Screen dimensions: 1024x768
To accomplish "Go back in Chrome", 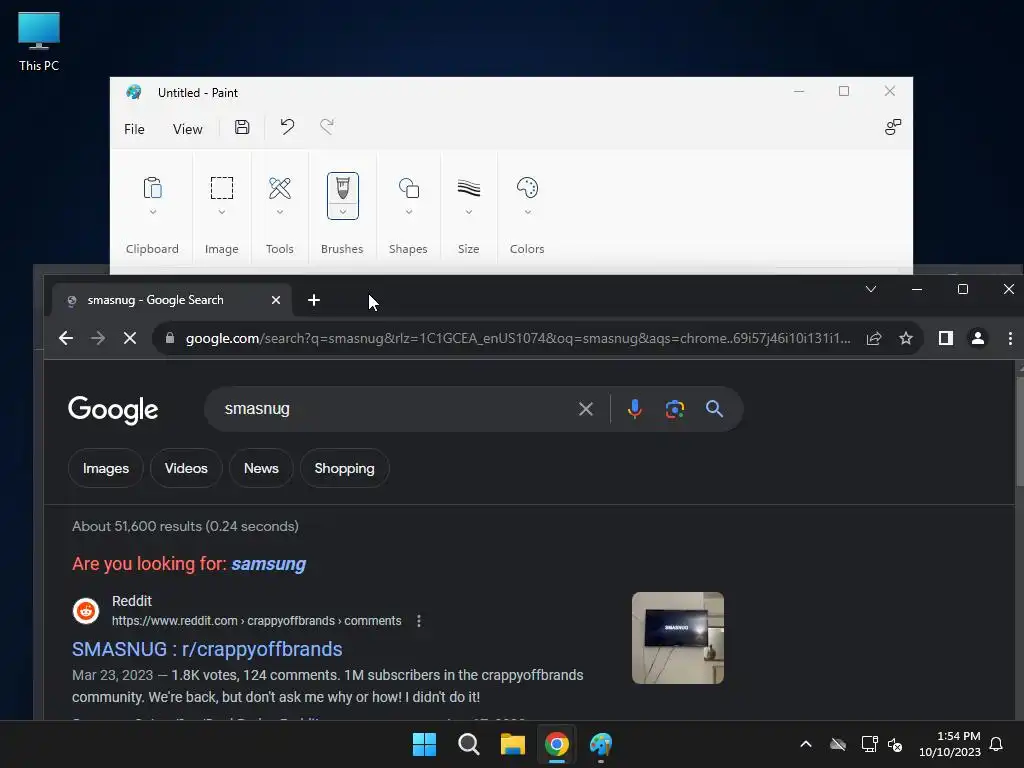I will (x=65, y=338).
